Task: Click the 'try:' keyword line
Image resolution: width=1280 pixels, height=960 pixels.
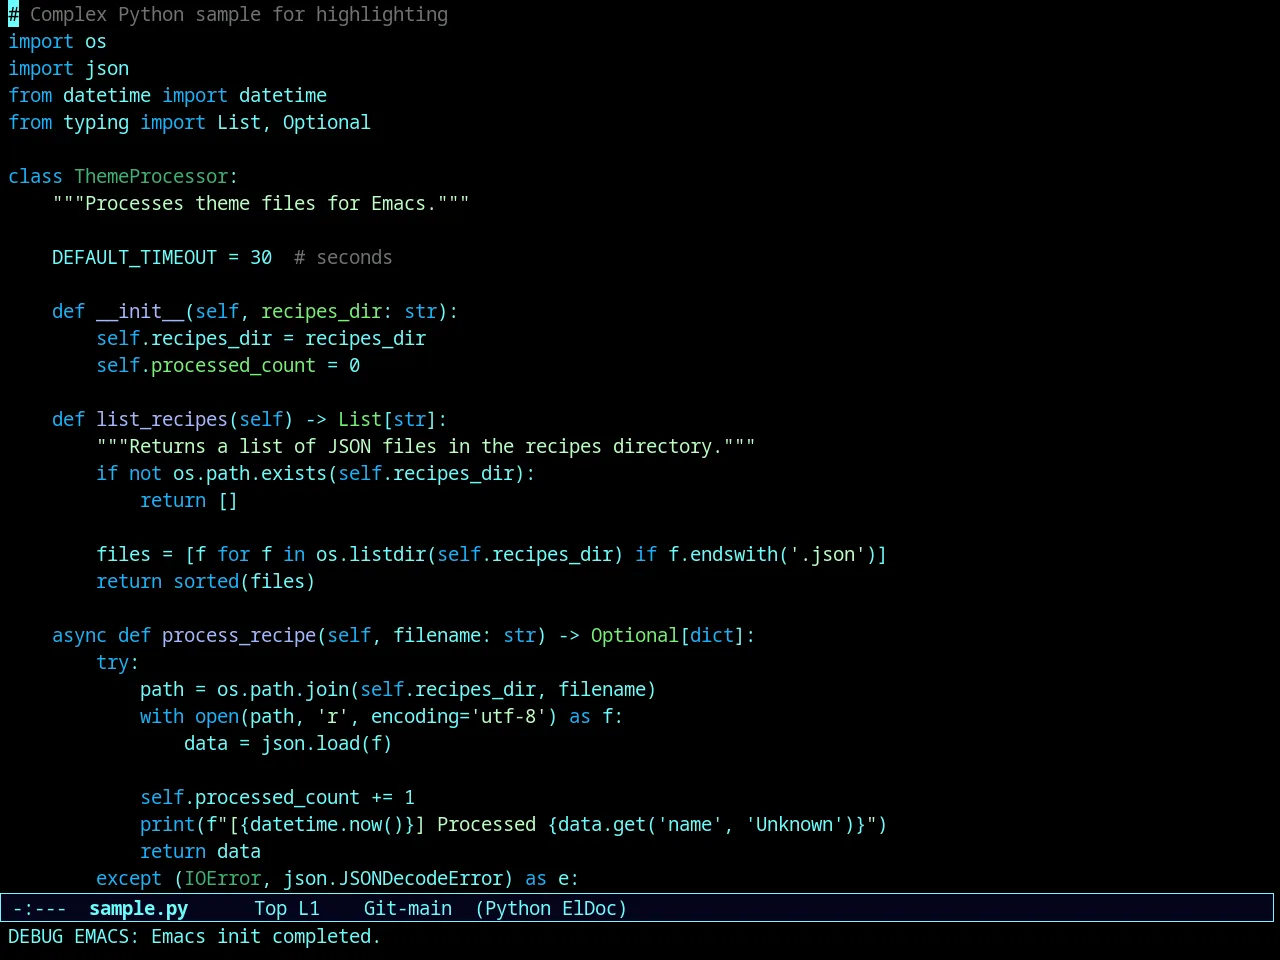Action: point(118,662)
